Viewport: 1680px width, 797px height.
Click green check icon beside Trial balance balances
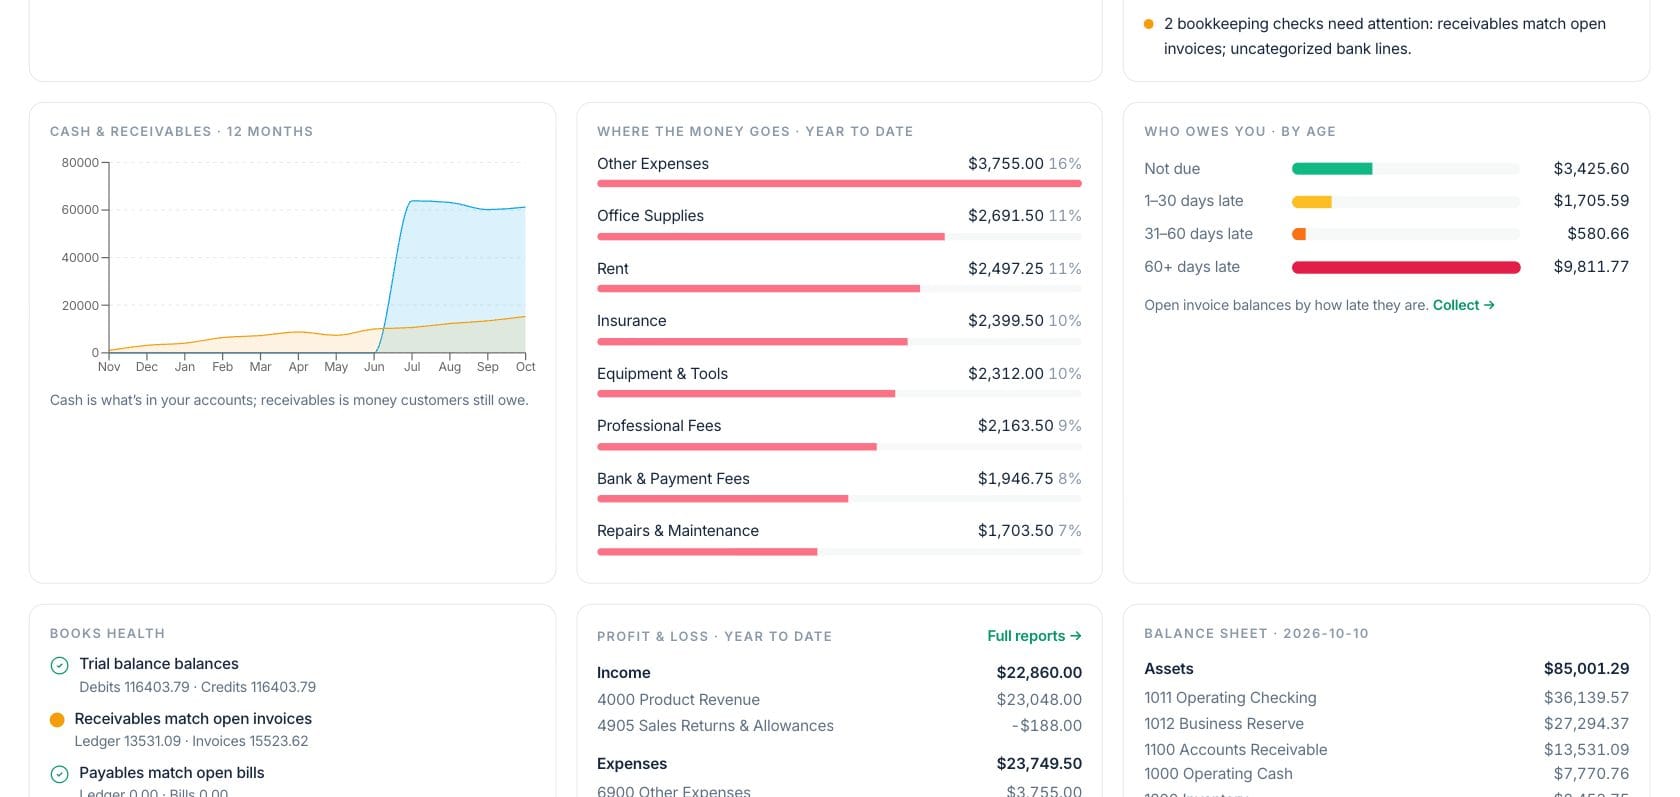pyautogui.click(x=59, y=665)
